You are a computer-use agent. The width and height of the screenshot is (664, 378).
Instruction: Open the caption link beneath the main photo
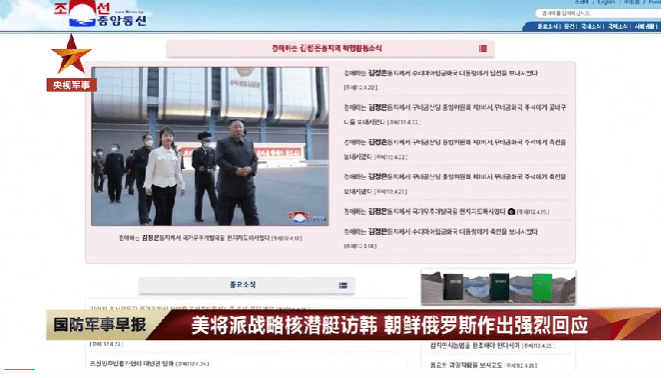210,238
